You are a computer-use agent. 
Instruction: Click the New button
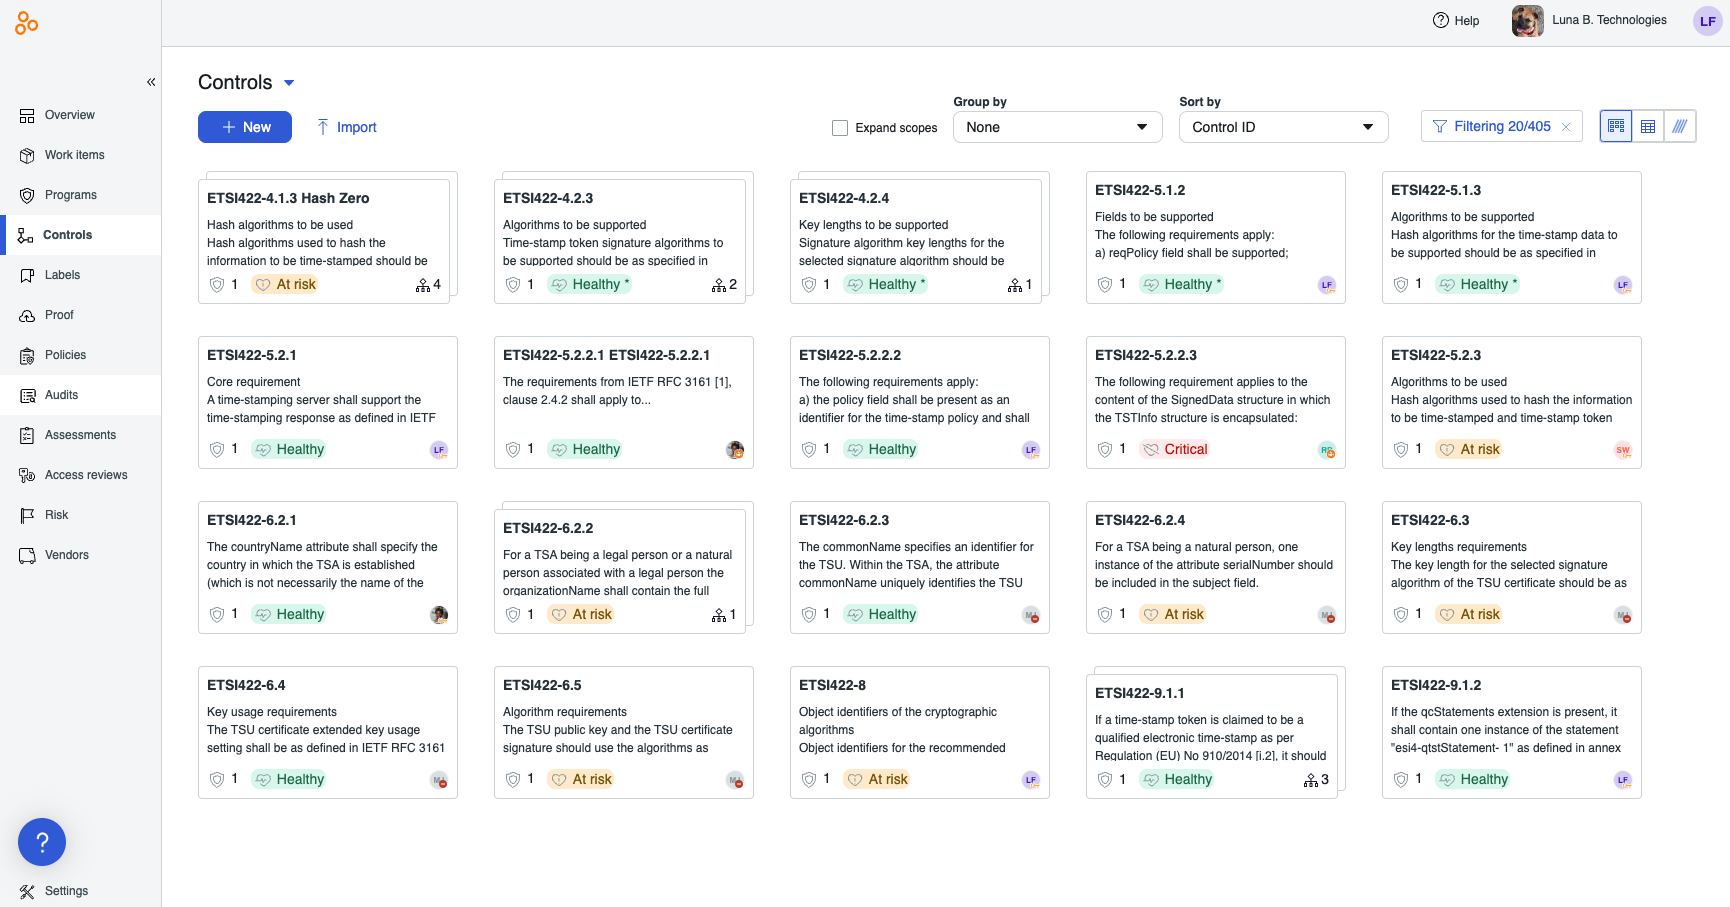click(x=244, y=127)
